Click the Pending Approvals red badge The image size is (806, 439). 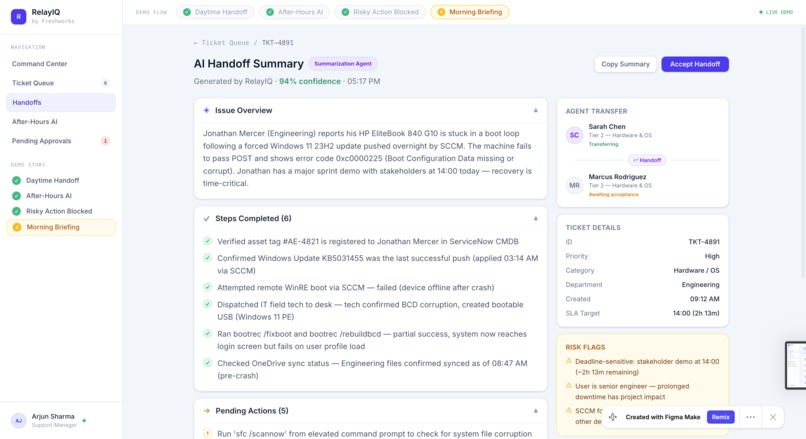[105, 141]
